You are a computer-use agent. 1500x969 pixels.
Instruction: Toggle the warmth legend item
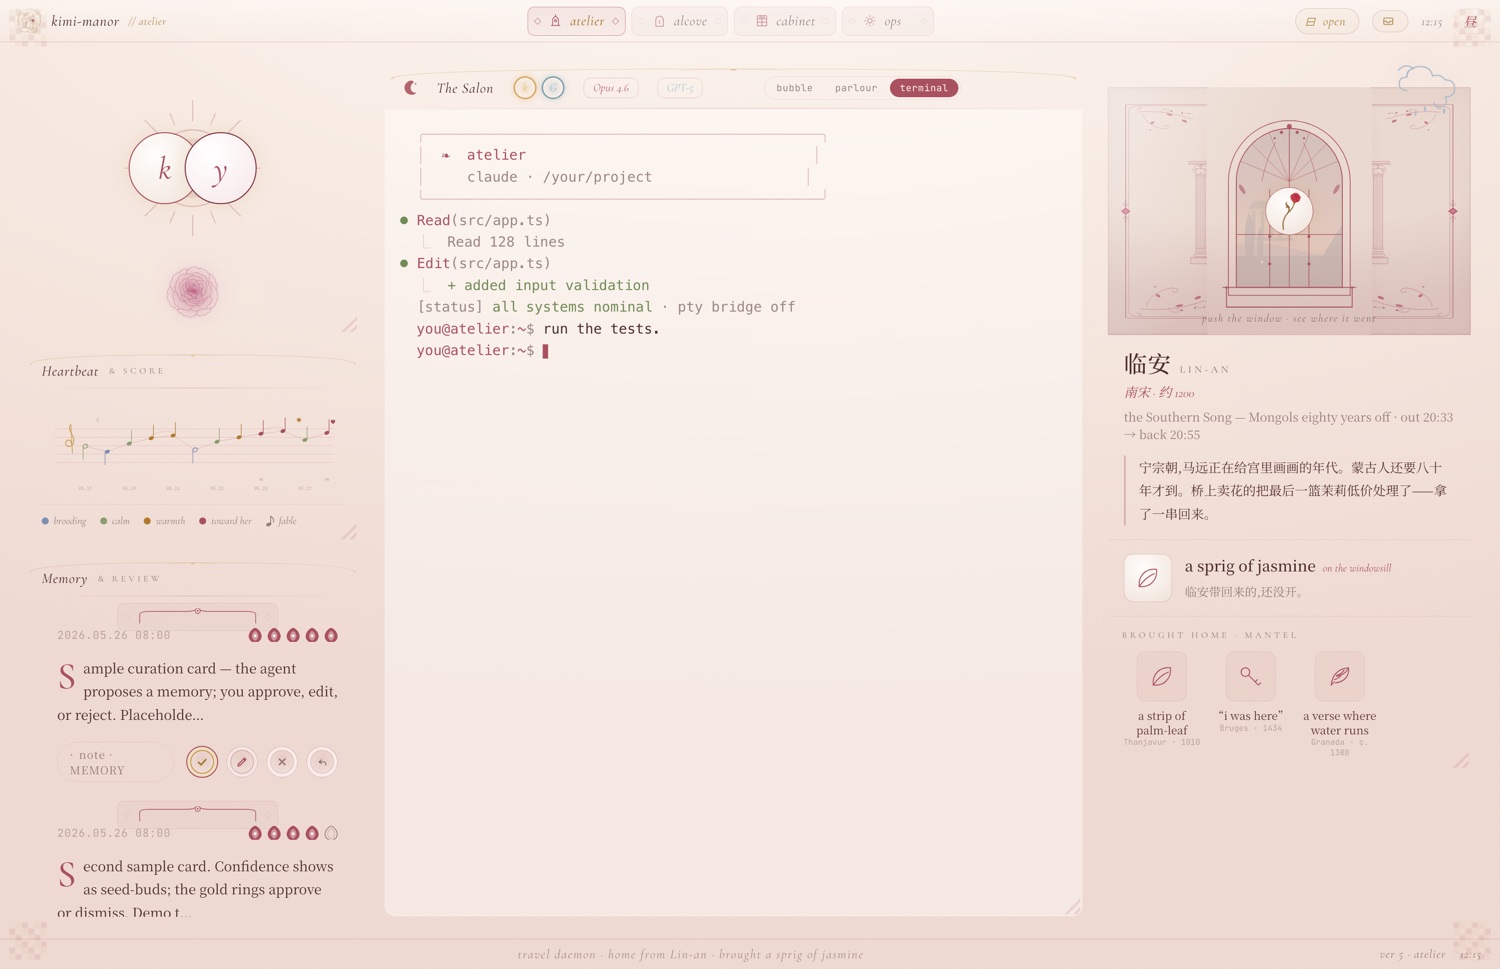tap(164, 521)
